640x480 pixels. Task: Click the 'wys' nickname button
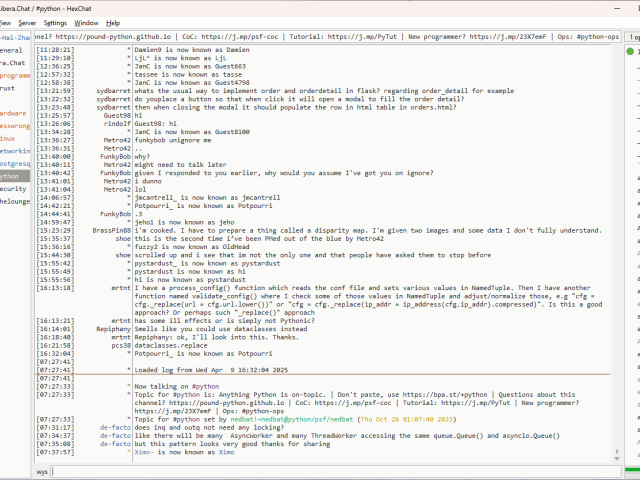pyautogui.click(x=42, y=471)
